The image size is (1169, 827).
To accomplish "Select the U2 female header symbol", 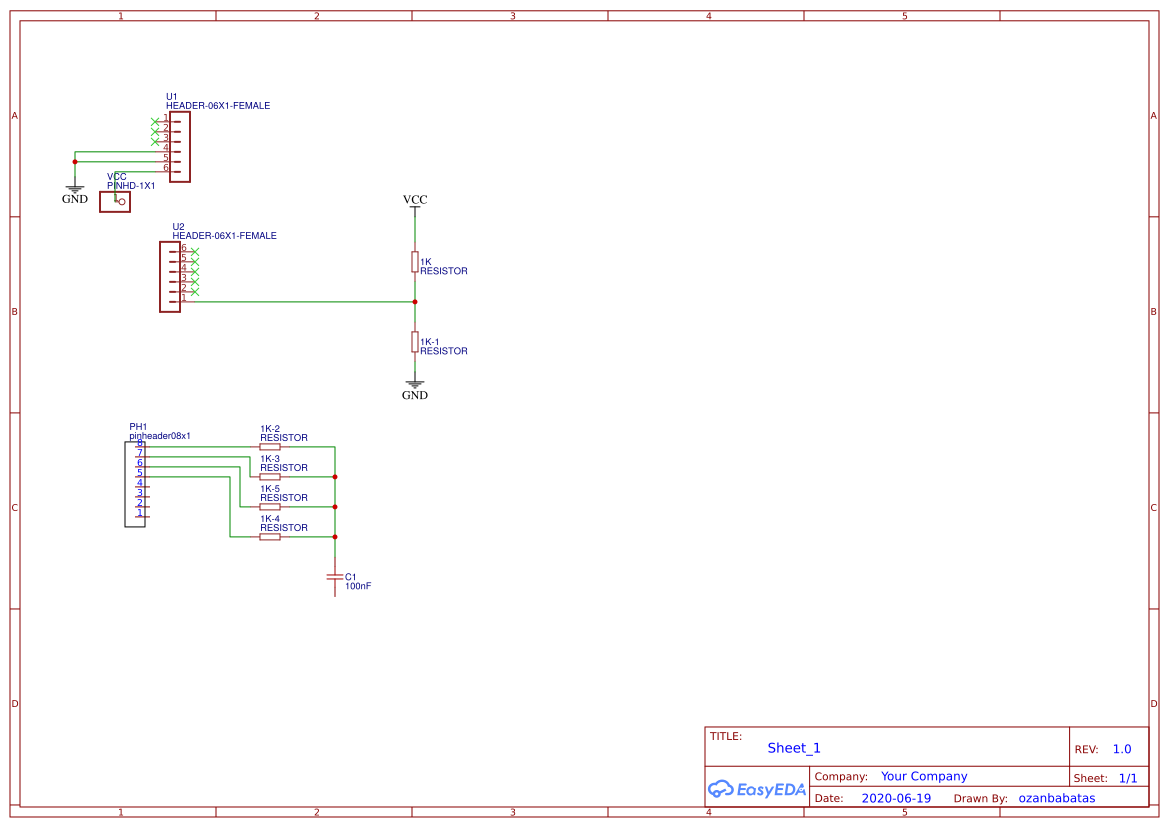I will click(x=169, y=277).
